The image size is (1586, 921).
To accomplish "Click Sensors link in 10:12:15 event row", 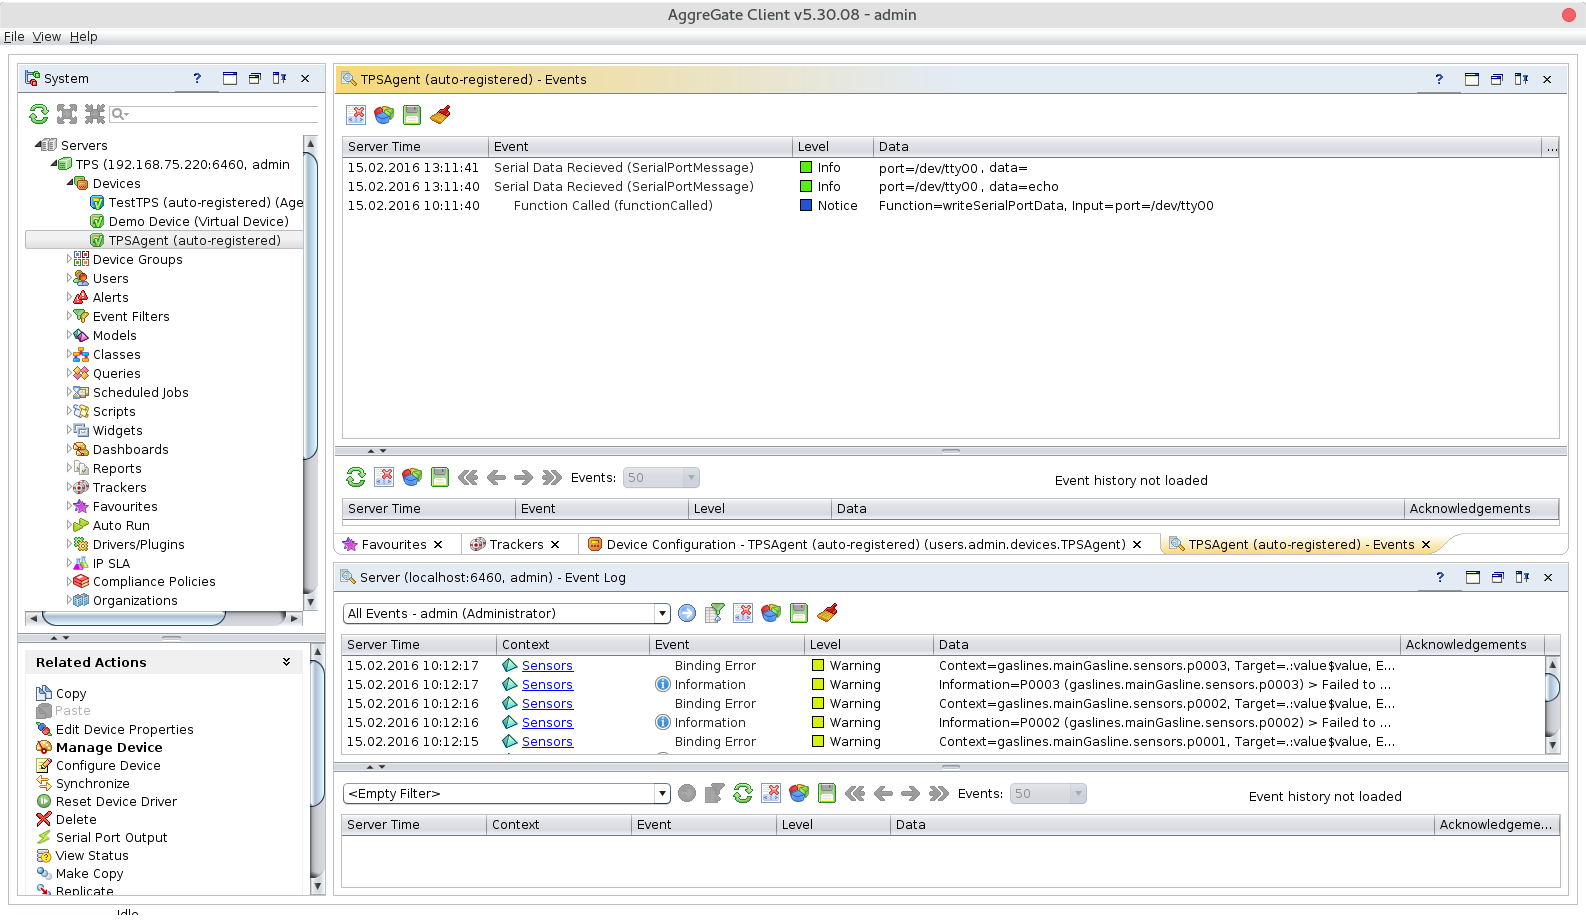I will pyautogui.click(x=547, y=742).
